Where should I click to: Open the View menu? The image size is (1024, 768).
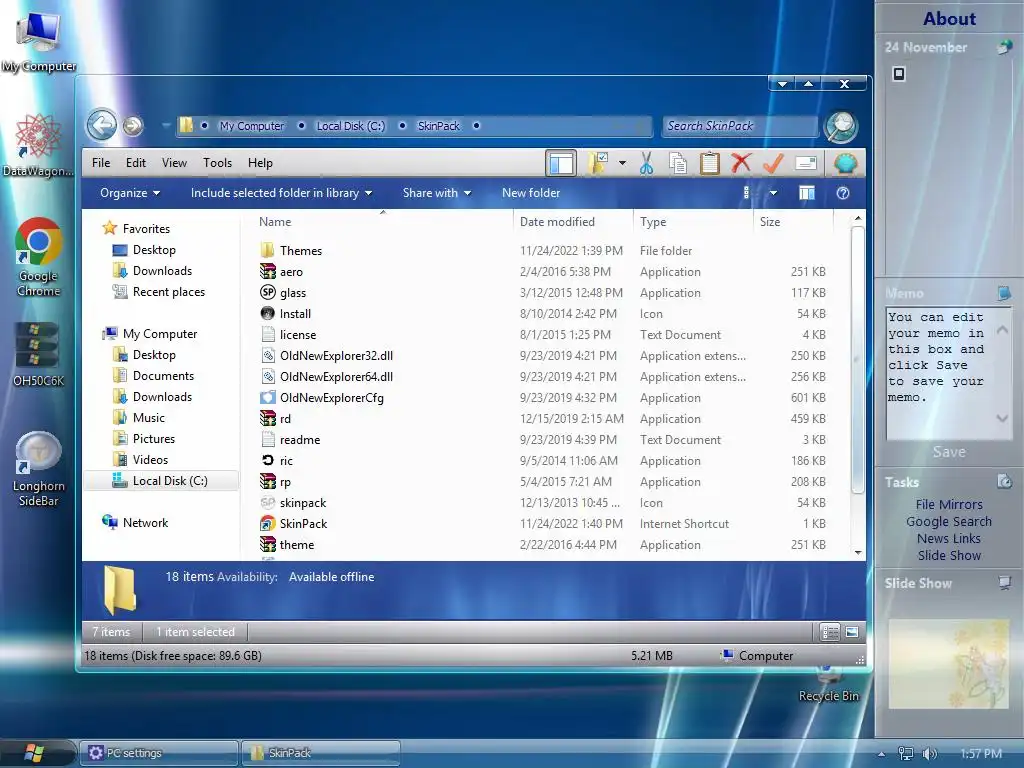(174, 163)
